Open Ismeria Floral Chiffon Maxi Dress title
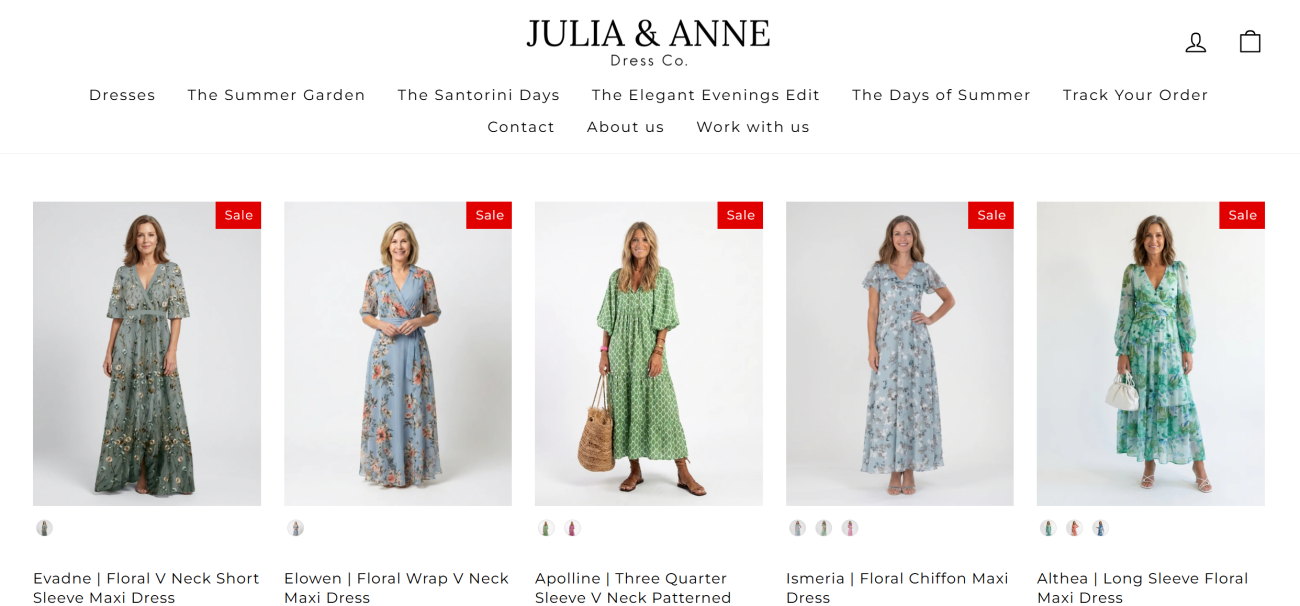Screen dimensions: 1300x606 (897, 588)
